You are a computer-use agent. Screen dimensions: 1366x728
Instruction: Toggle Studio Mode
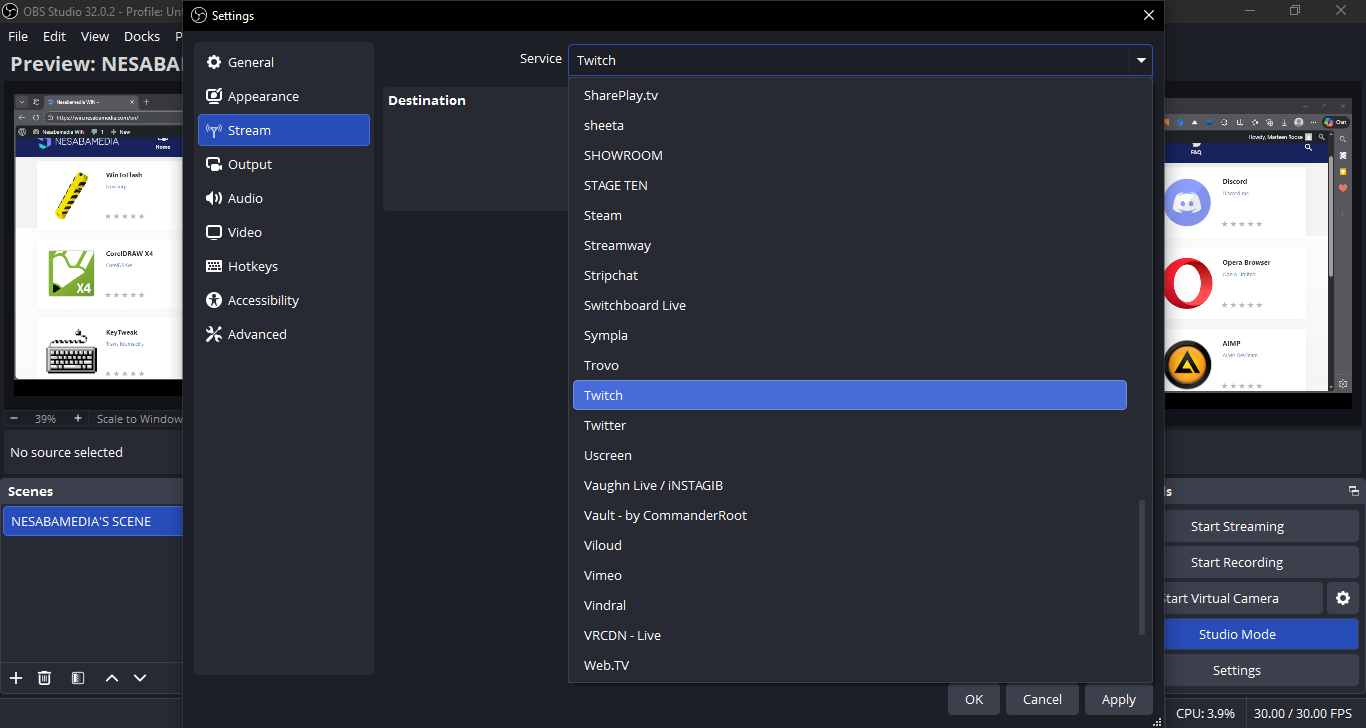coord(1237,634)
